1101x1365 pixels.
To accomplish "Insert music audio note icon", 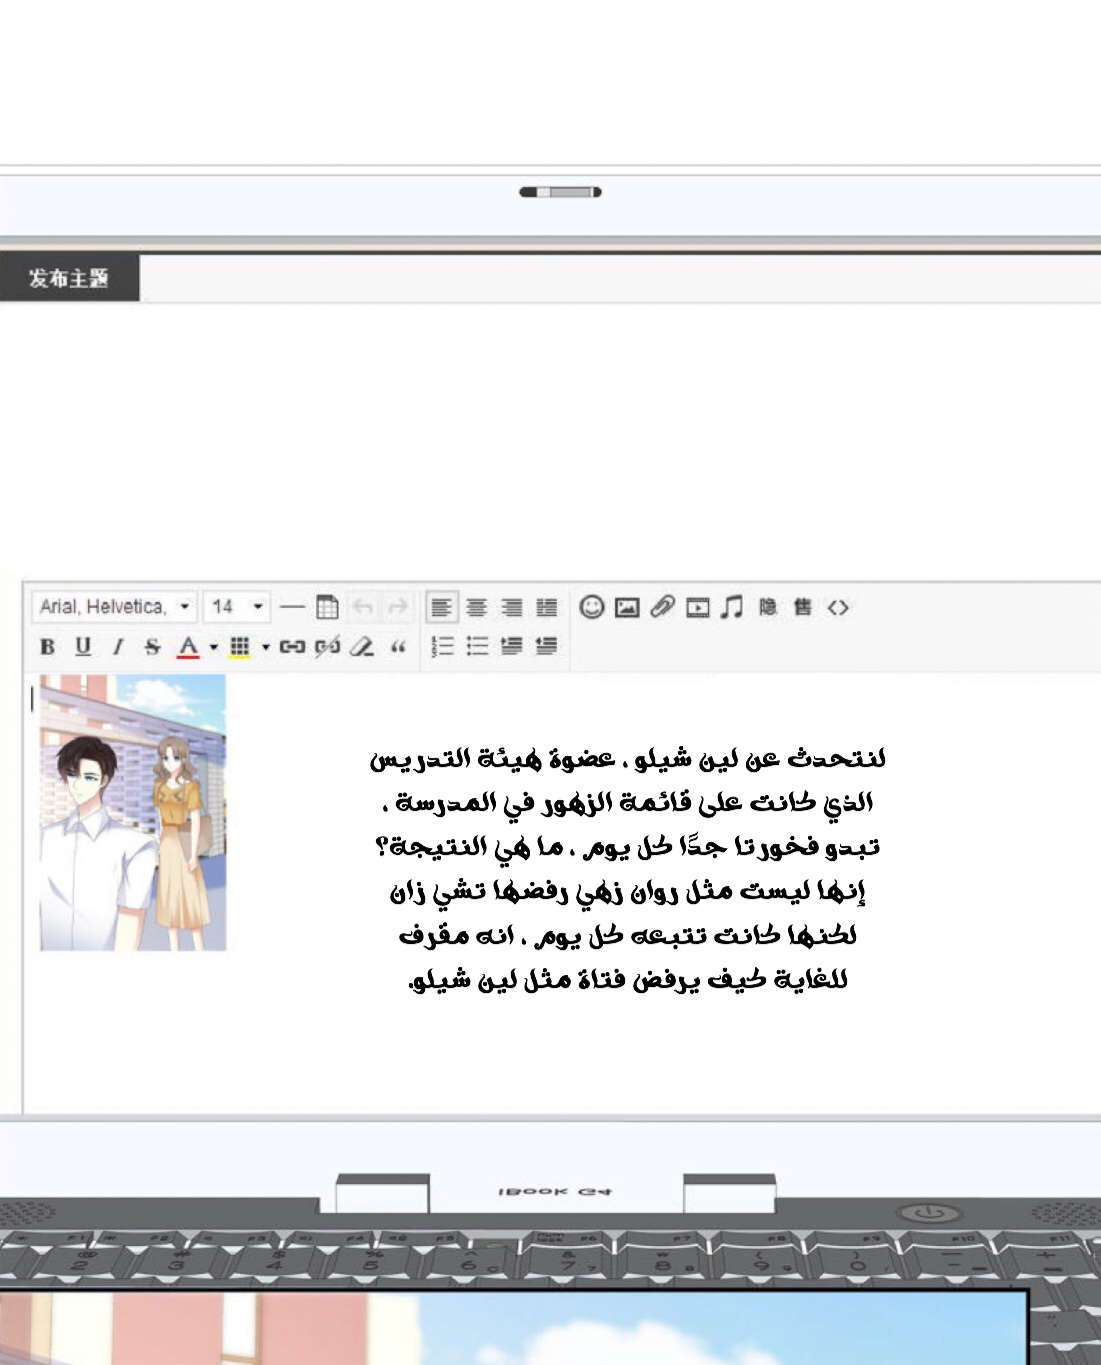I will (732, 606).
